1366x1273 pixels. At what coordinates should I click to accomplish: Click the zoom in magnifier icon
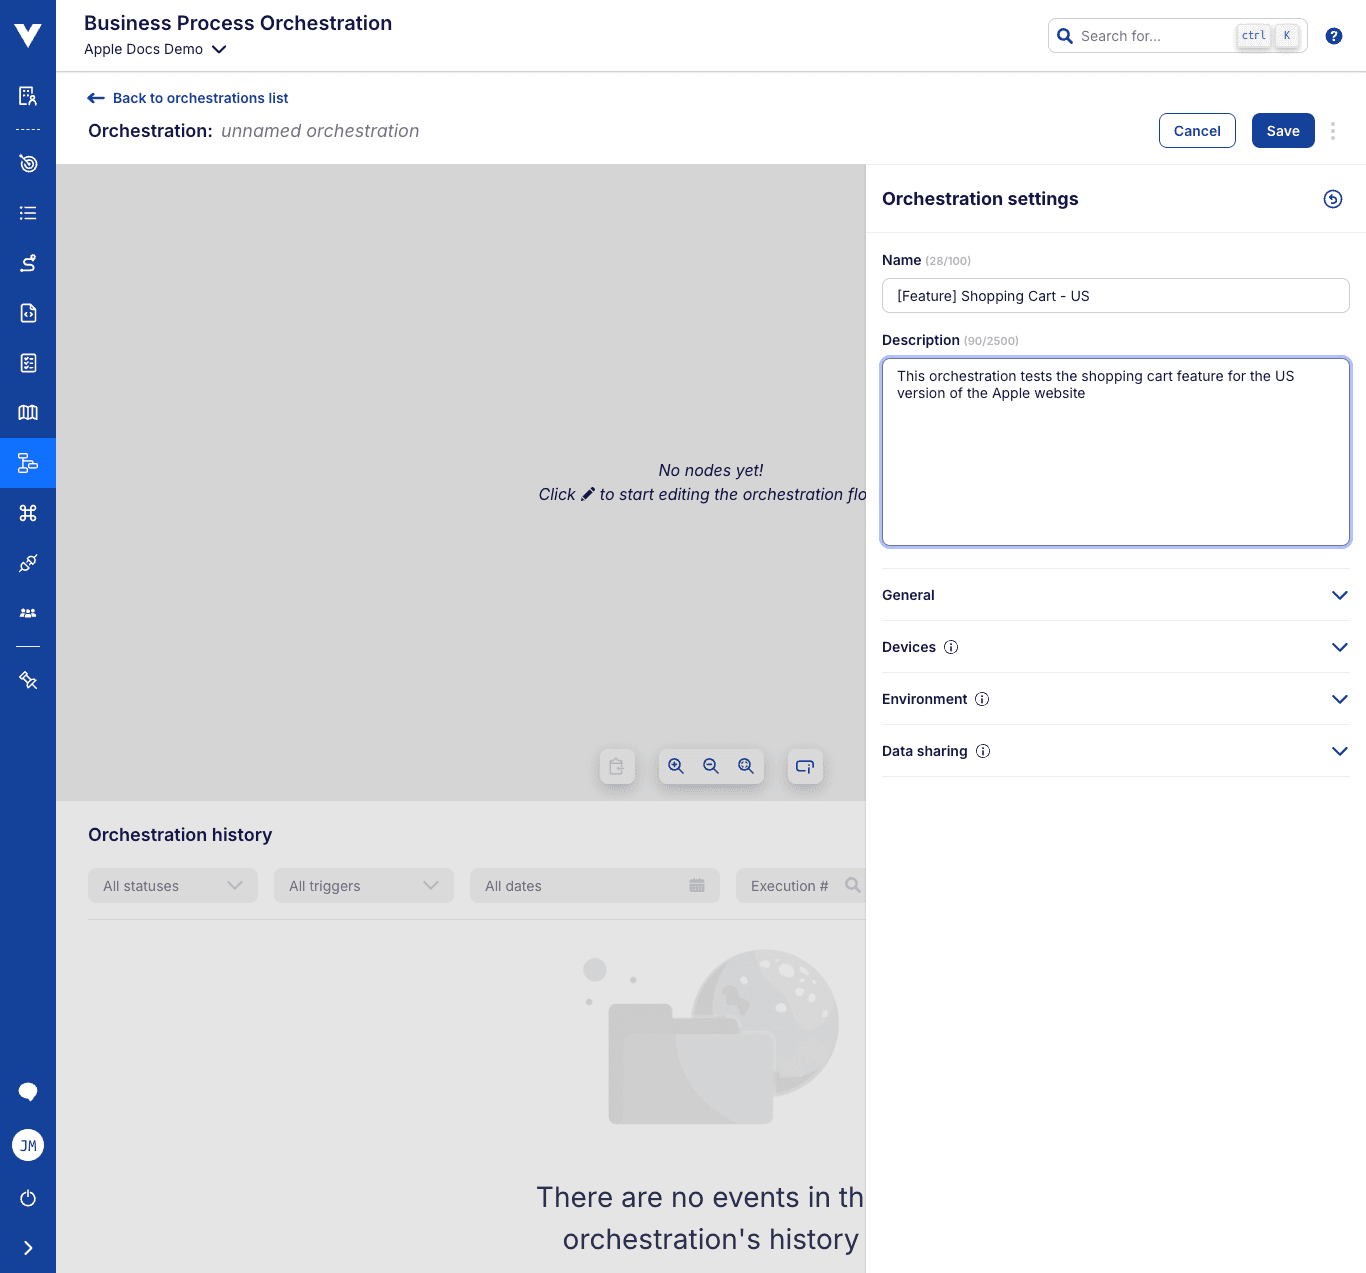click(676, 766)
